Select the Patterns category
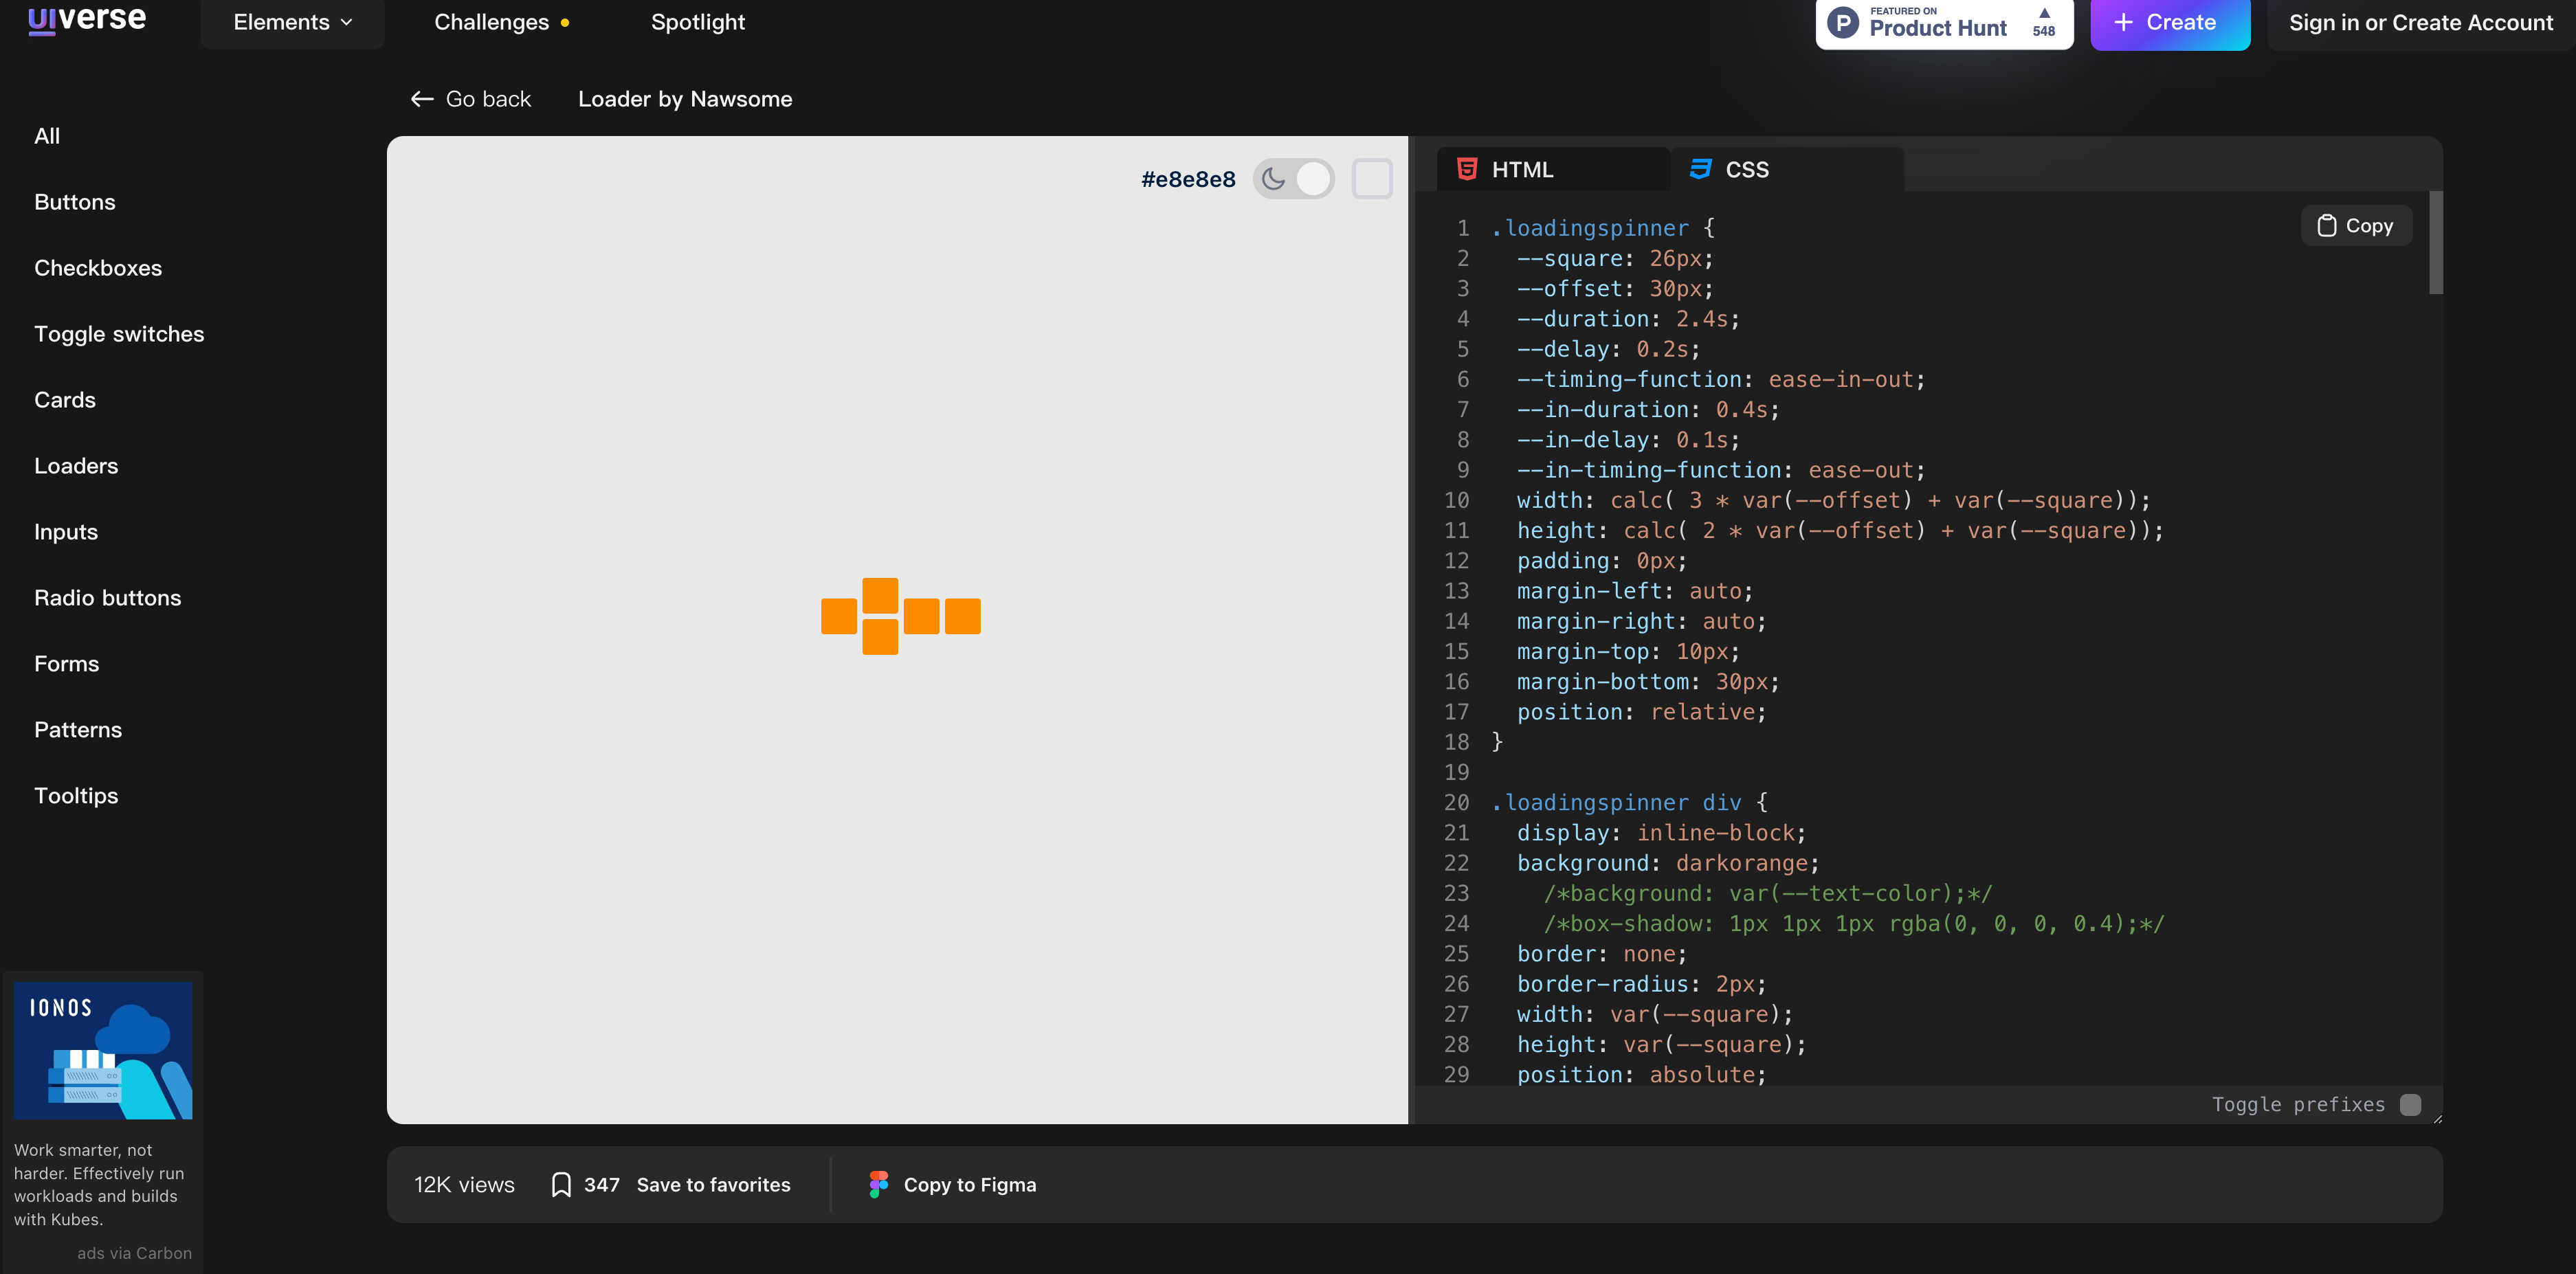 coord(78,730)
